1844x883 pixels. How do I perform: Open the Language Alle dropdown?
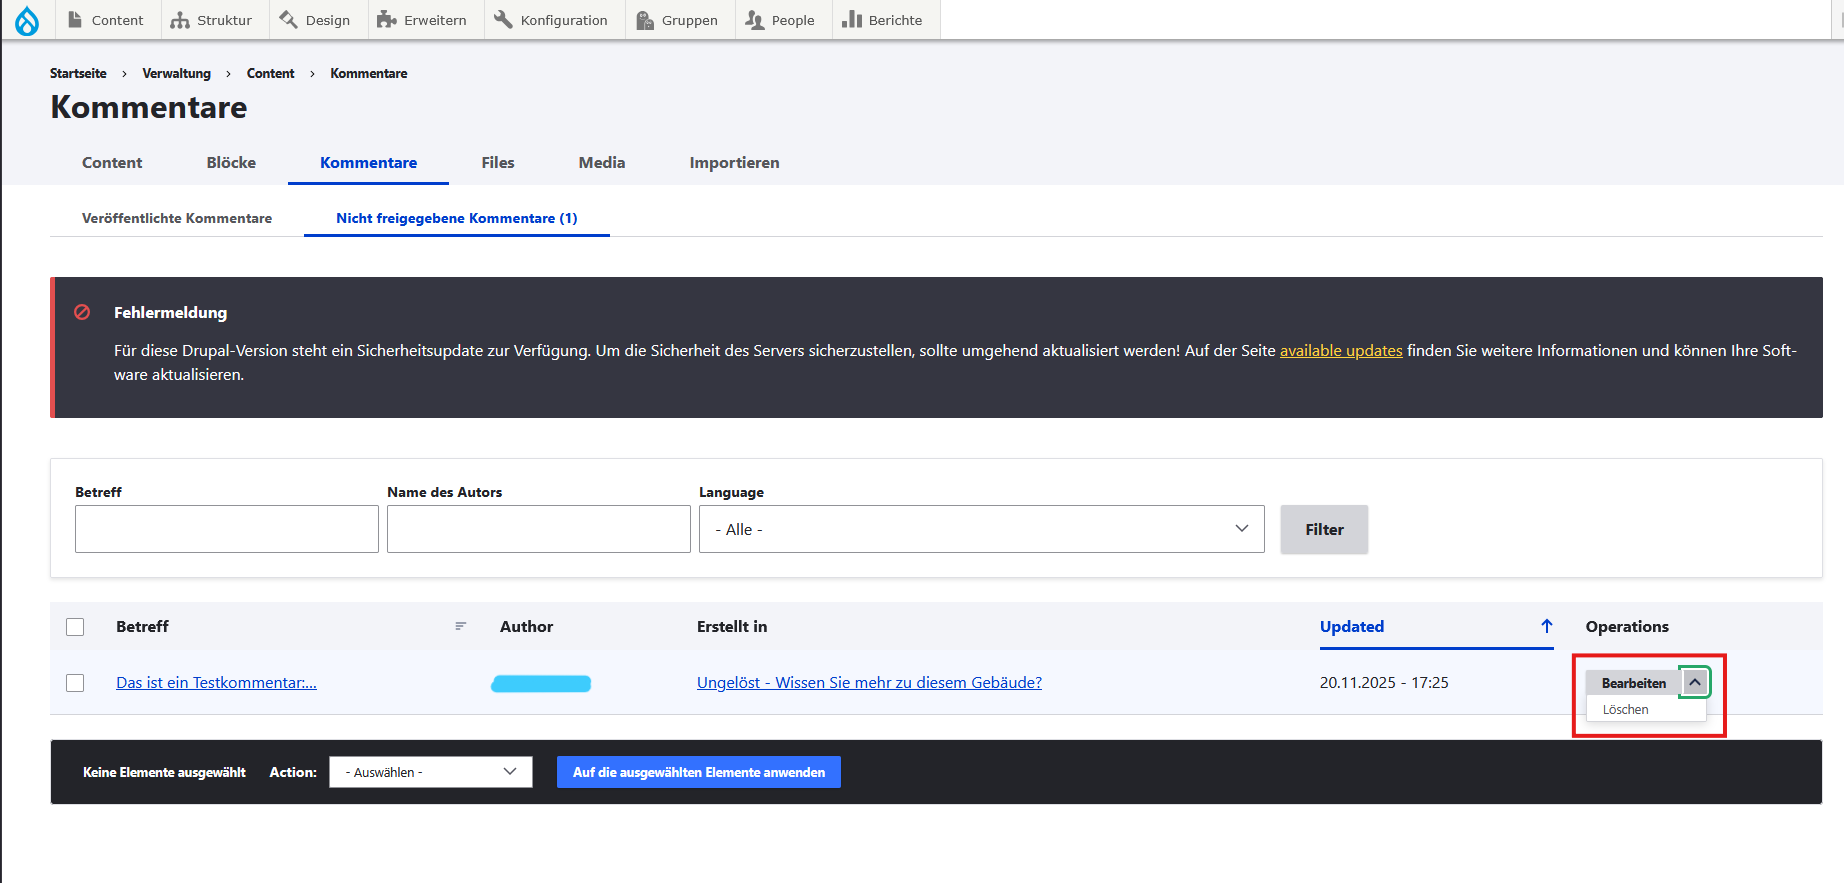pyautogui.click(x=982, y=529)
